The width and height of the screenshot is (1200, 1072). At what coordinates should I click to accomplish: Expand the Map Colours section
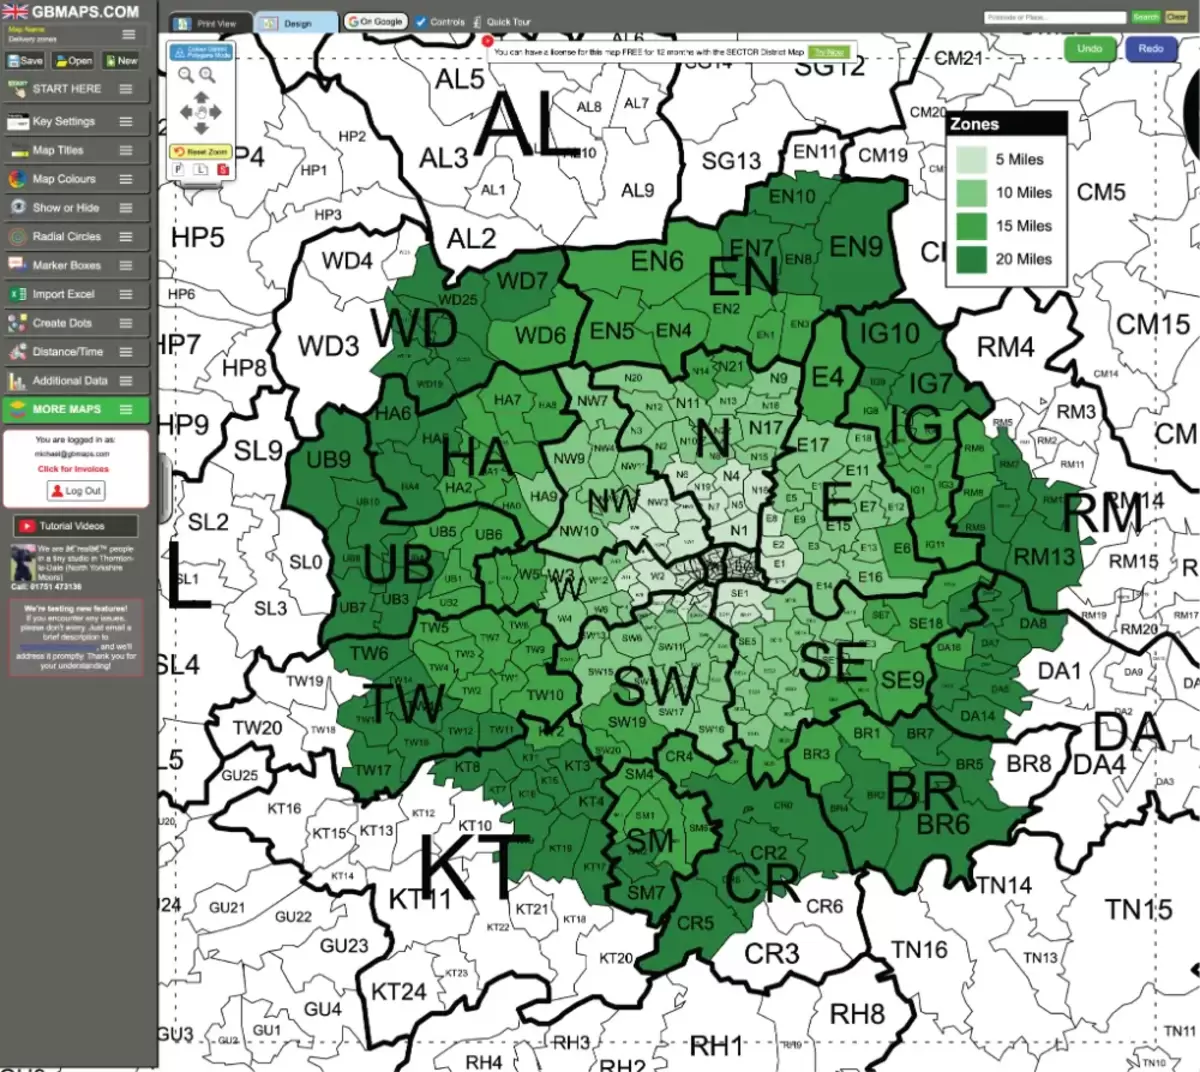[126, 180]
